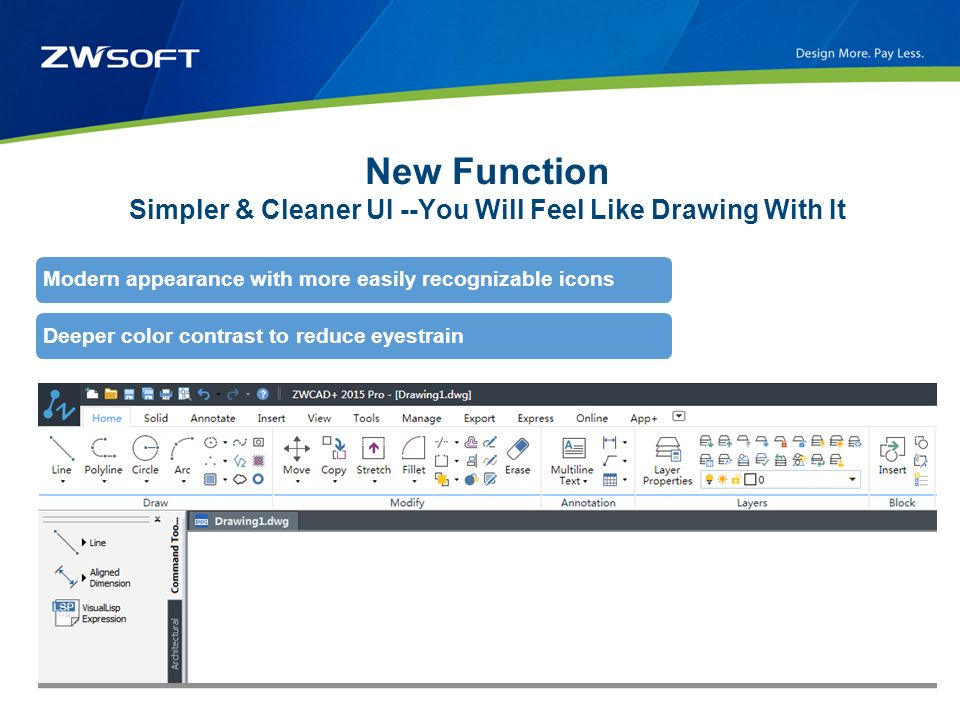Viewport: 960px width, 720px height.
Task: Open Layer Properties manager
Action: coord(667,459)
